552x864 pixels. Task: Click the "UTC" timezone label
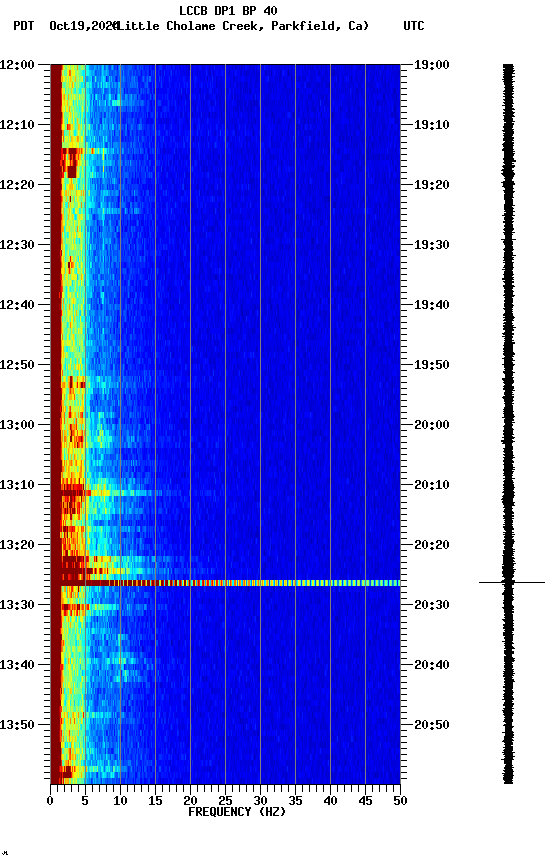pos(414,26)
